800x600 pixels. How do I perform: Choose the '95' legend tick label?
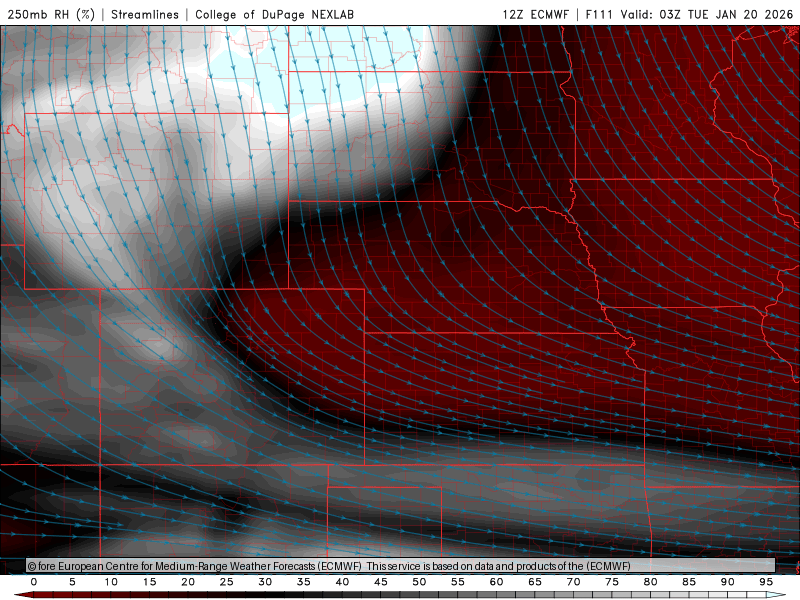click(766, 582)
